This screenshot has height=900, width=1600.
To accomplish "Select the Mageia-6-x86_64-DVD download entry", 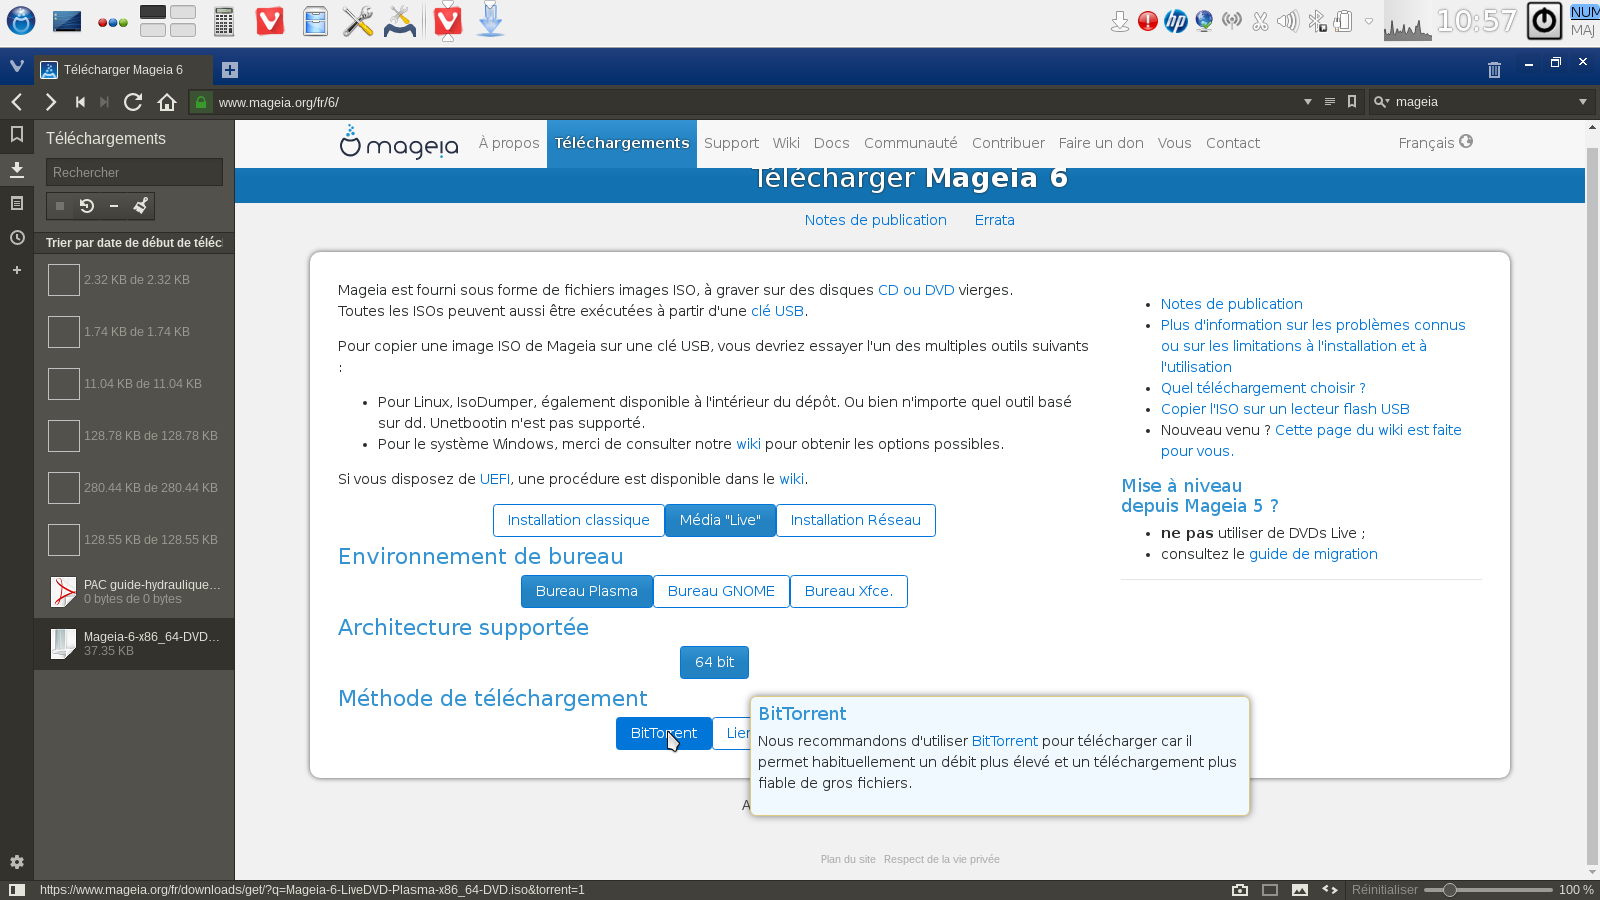I will [134, 643].
